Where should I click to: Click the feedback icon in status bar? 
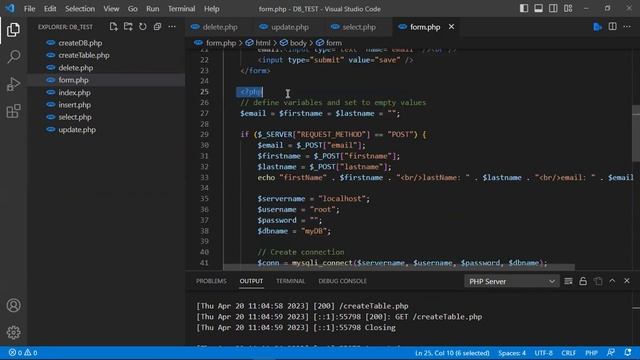[x=611, y=353]
